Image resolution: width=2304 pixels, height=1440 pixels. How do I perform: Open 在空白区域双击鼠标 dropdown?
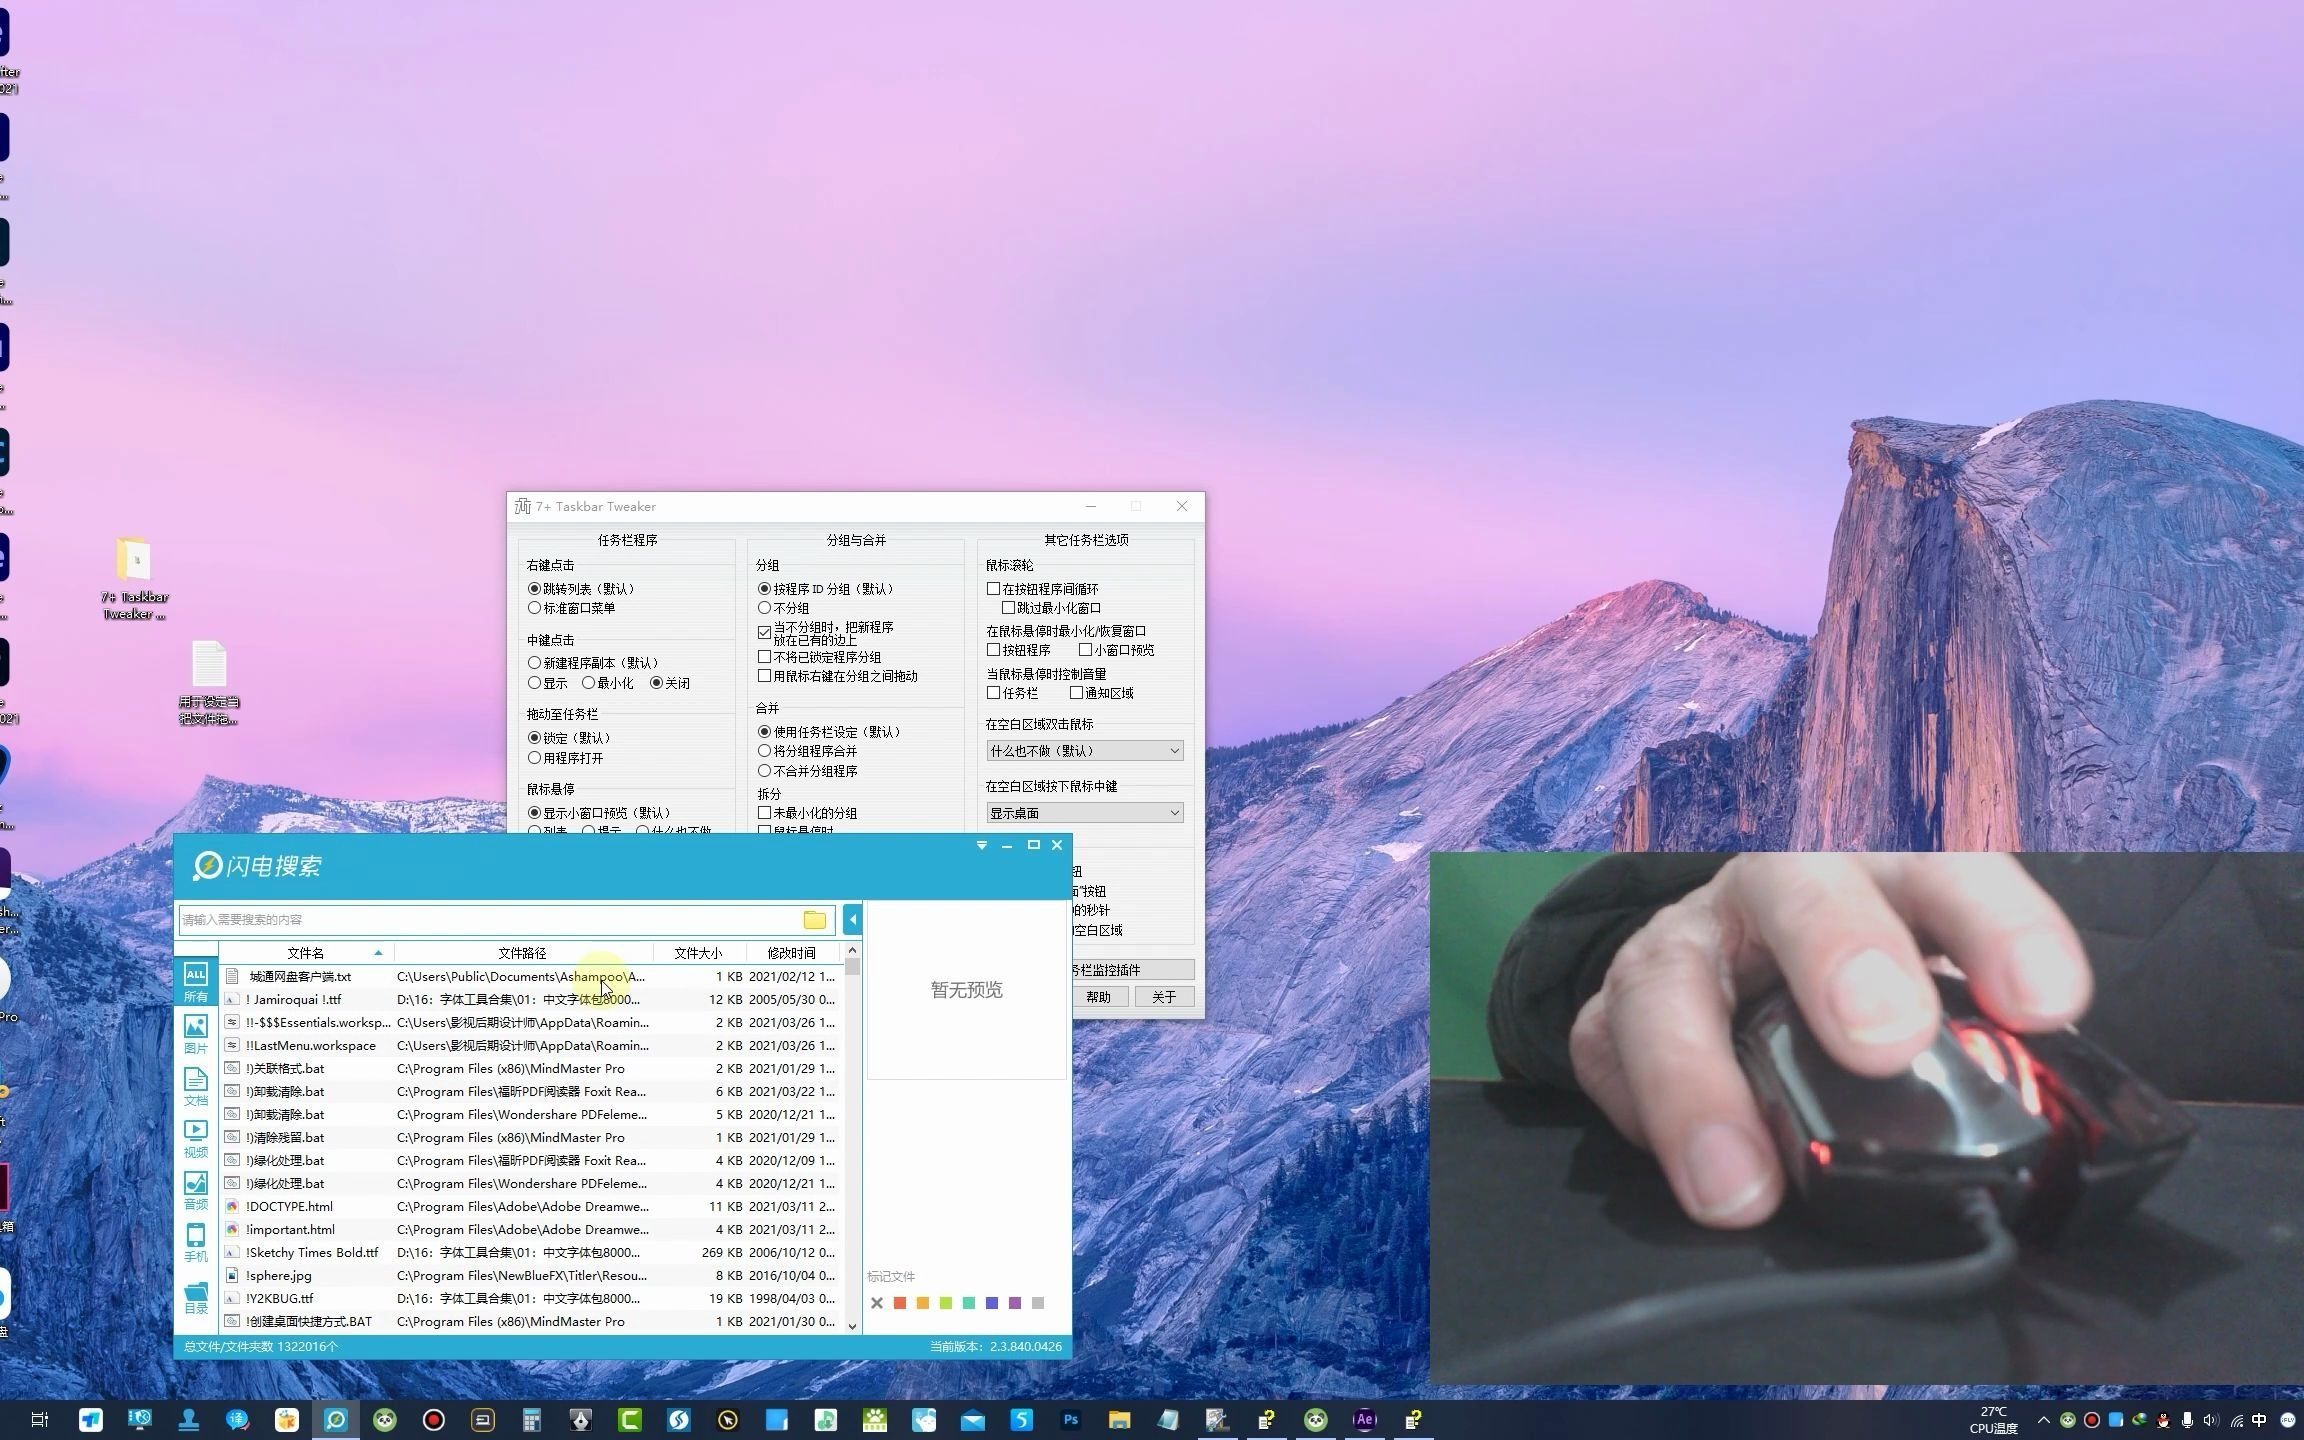point(1084,751)
